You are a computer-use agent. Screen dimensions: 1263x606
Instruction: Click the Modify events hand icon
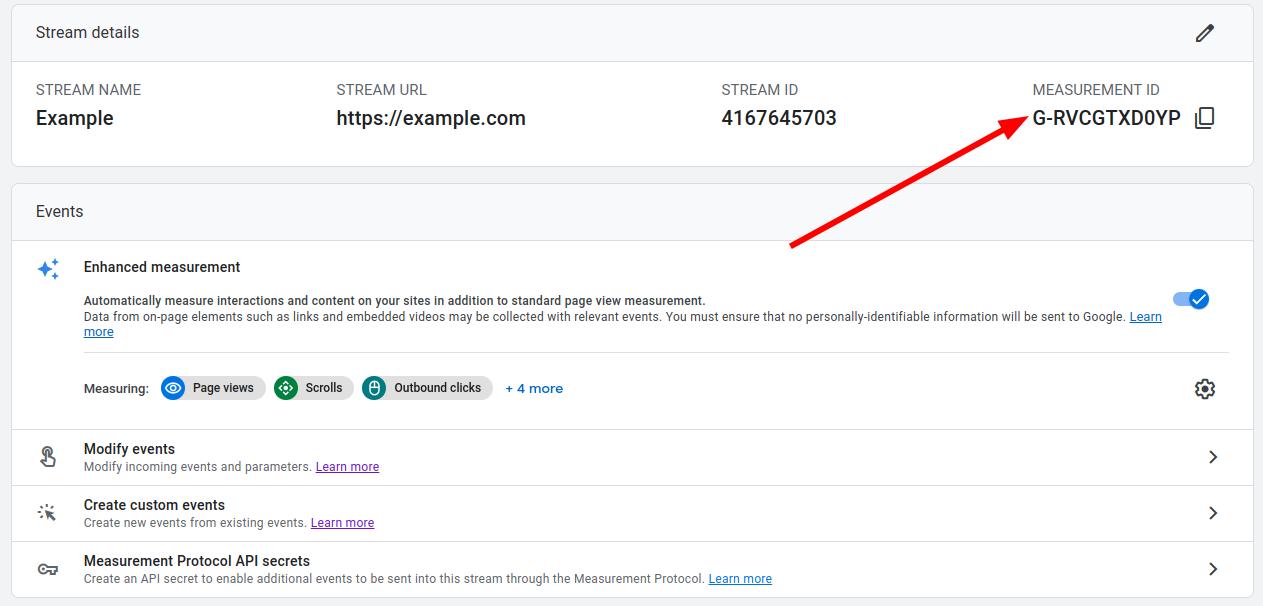point(47,456)
